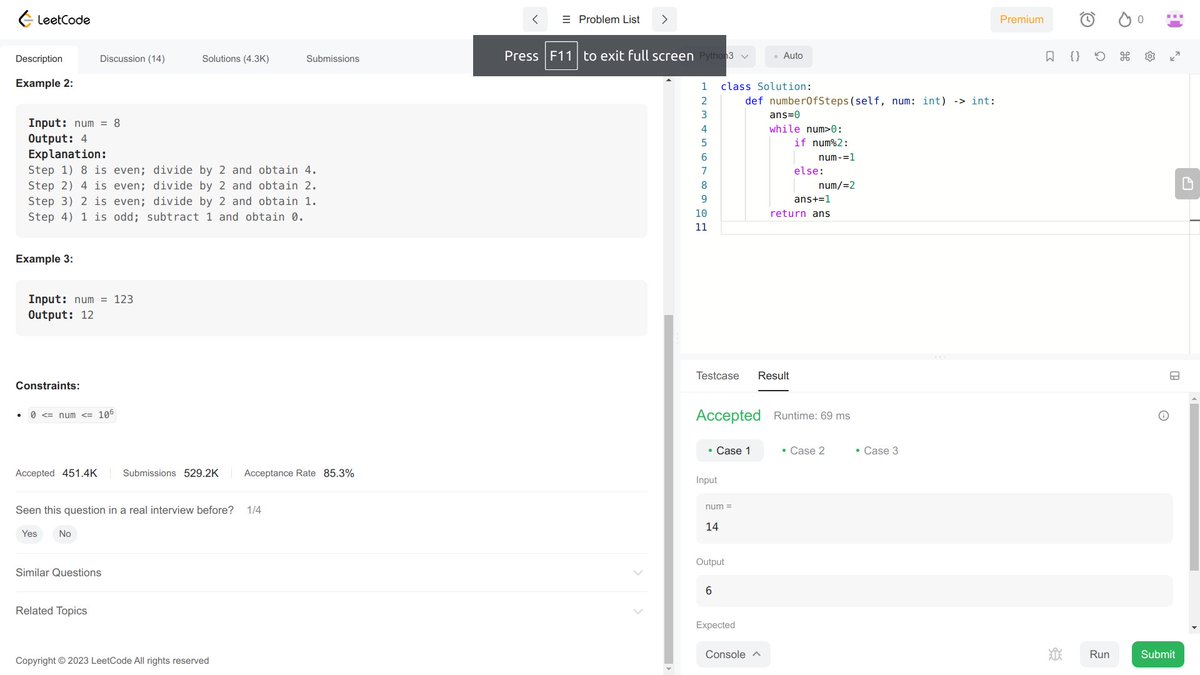
Task: Open the Submissions tab
Action: 333,59
